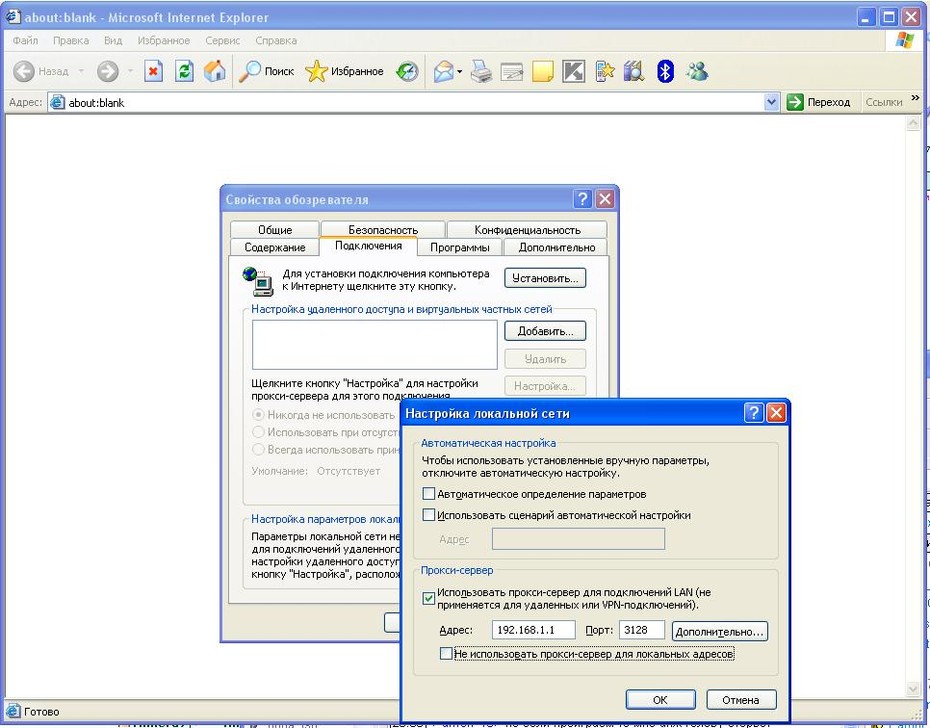Click the page scrollbar down arrow

click(x=913, y=688)
